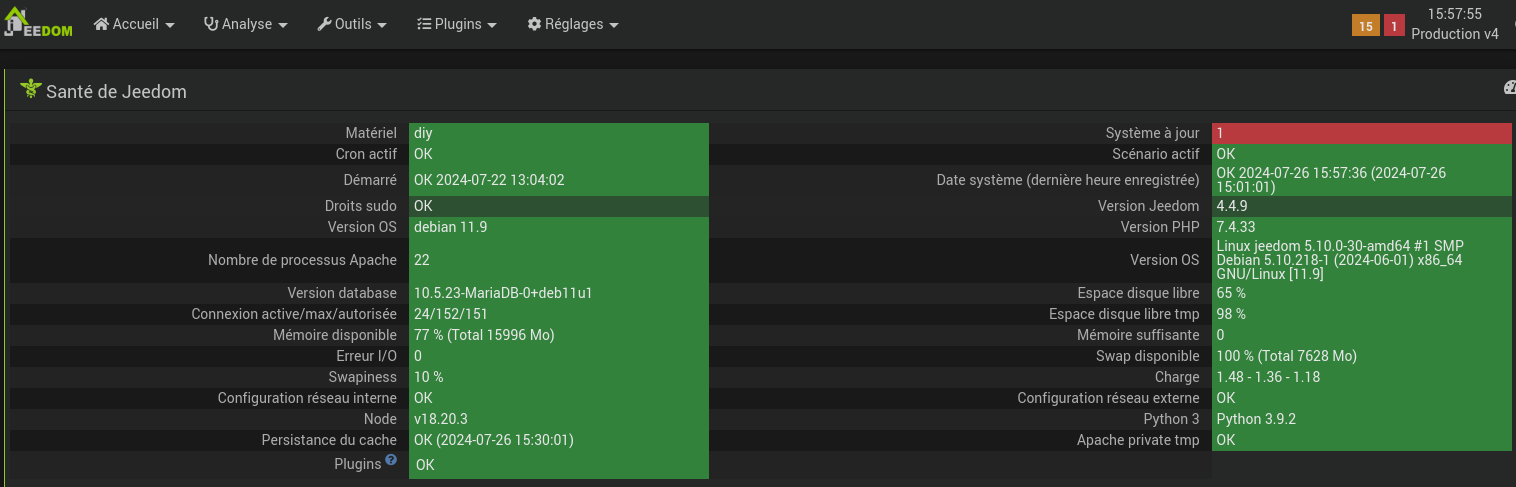This screenshot has height=487, width=1516.
Task: Click the stethoscope icon beside Analyse
Action: click(x=211, y=24)
